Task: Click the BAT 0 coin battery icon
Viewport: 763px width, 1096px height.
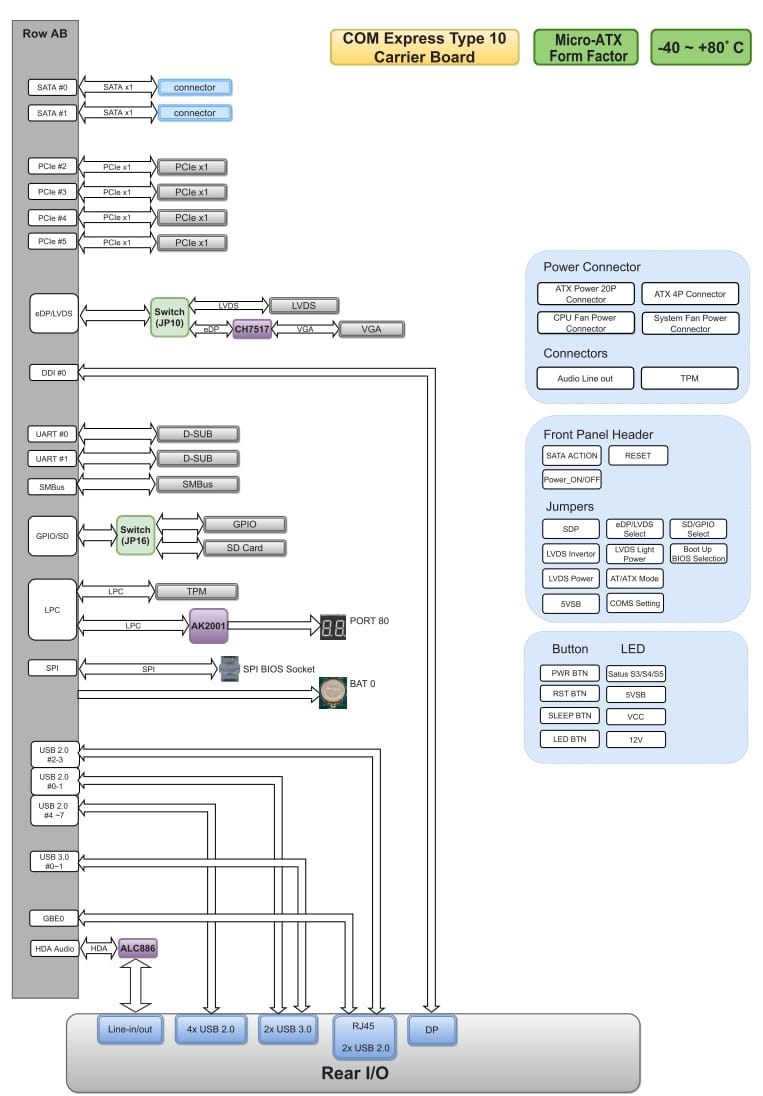Action: pos(333,692)
